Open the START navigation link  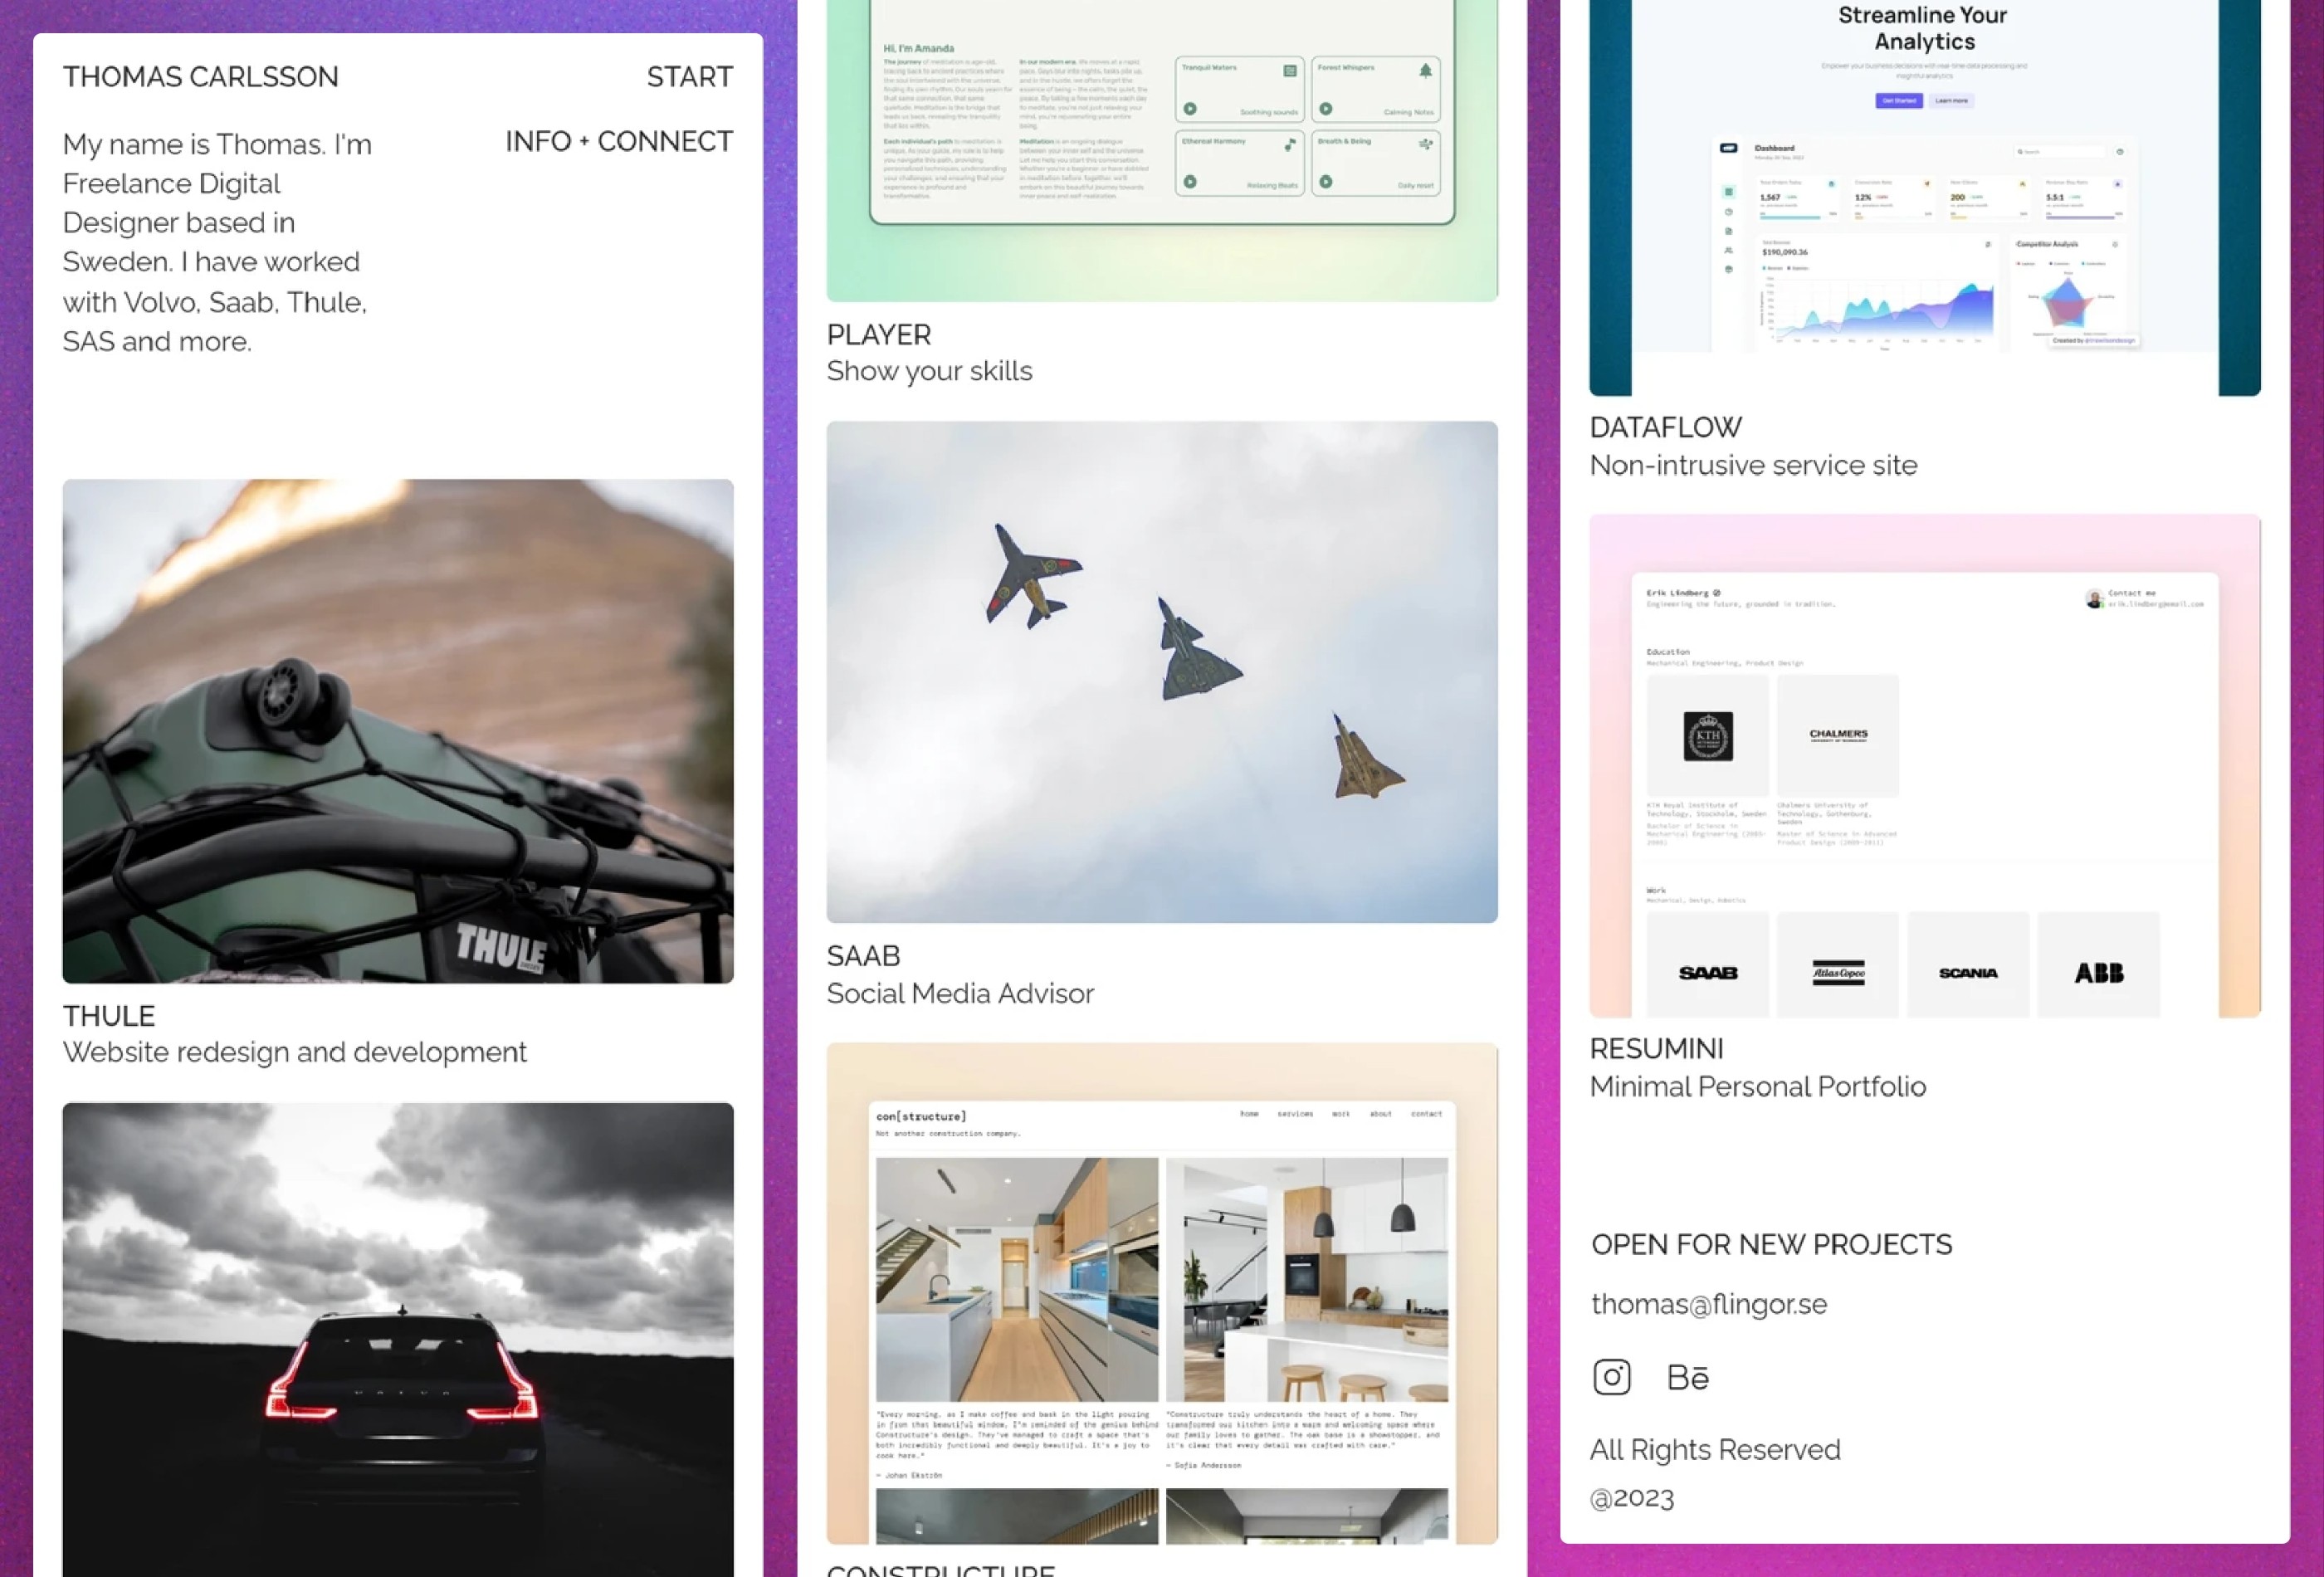point(689,77)
